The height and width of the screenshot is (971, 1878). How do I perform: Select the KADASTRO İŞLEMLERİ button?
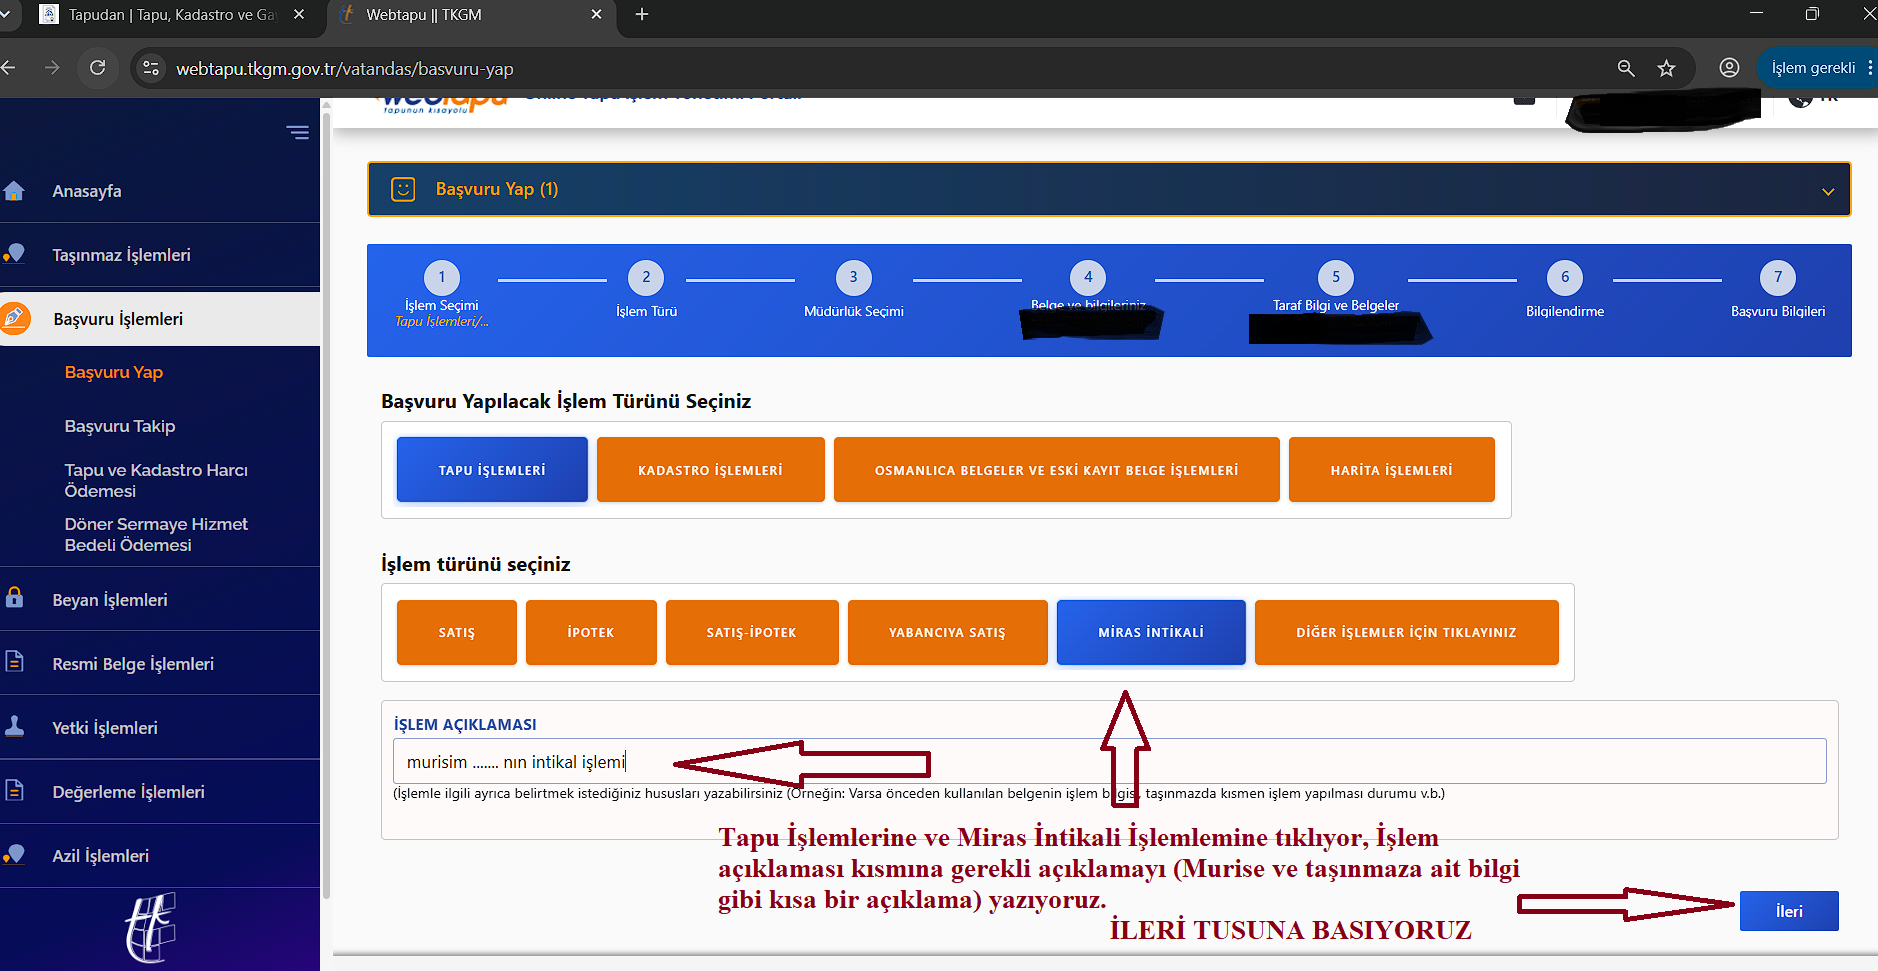[710, 469]
